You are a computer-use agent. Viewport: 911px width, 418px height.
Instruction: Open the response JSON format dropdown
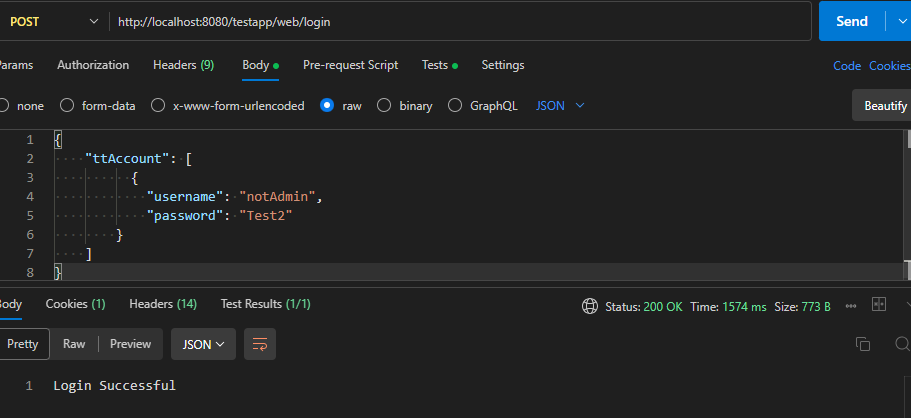pyautogui.click(x=203, y=344)
